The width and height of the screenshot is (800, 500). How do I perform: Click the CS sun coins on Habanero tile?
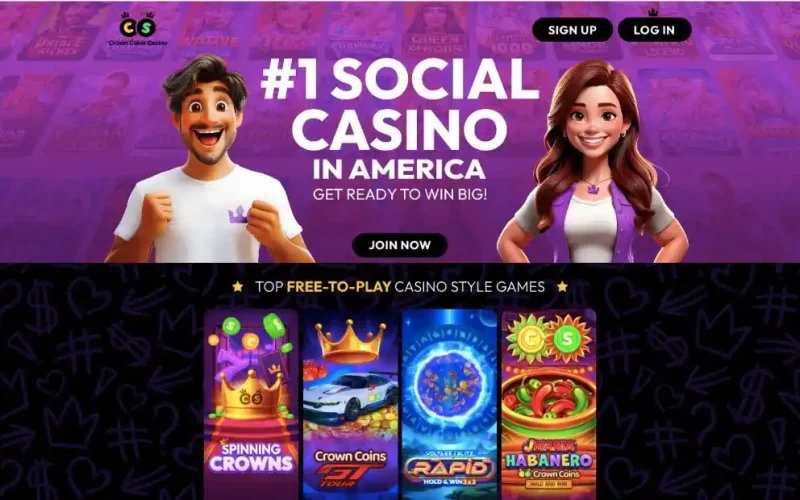549,337
